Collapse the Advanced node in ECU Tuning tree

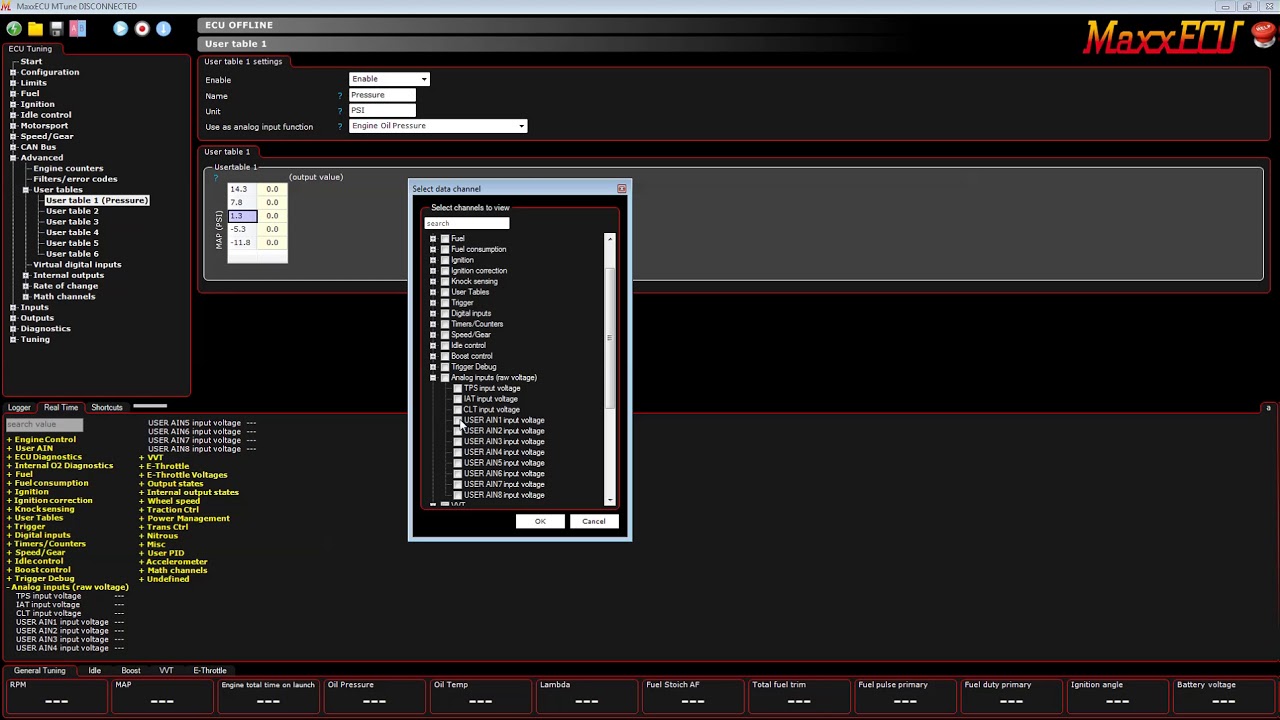(13, 158)
